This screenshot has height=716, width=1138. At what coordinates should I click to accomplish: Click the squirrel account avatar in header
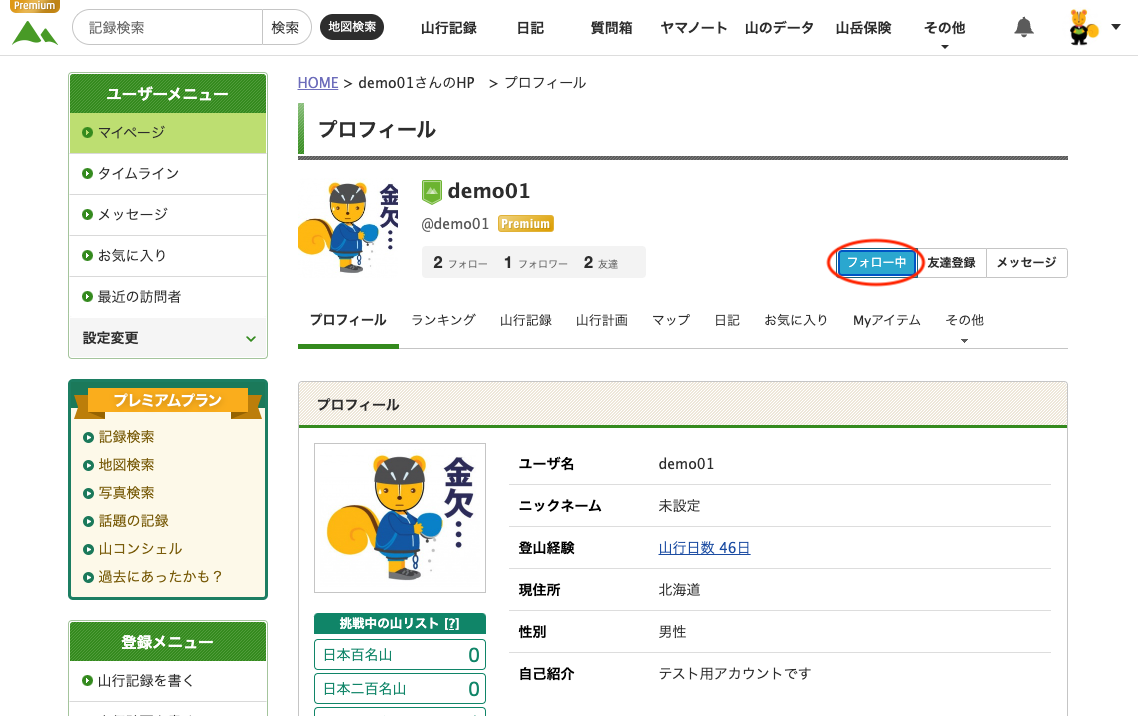coord(1083,28)
